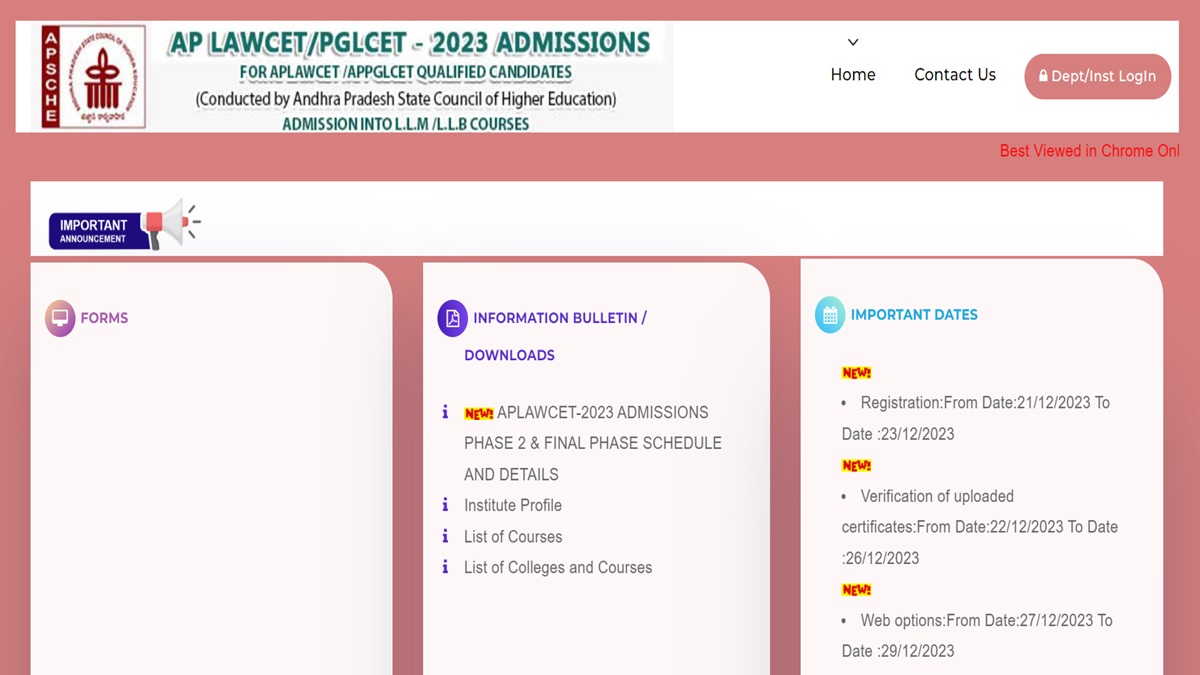Click the INFORMATION BULLETIN / DOWNLOADS heading

click(x=555, y=336)
